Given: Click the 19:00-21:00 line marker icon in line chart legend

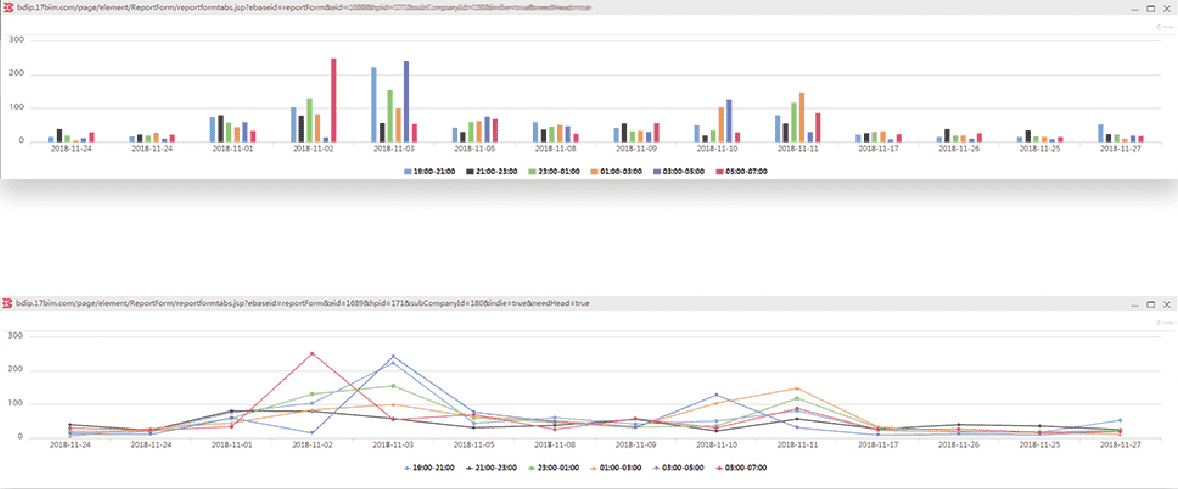Looking at the screenshot, I should tap(408, 467).
